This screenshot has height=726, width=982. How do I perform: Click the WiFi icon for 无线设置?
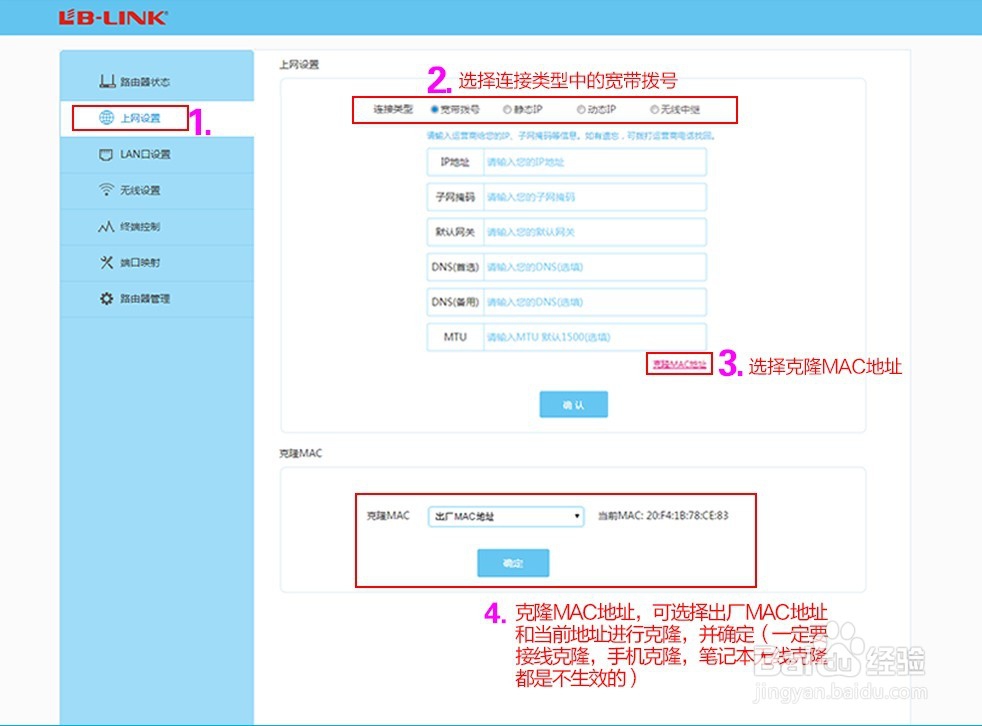pos(104,190)
